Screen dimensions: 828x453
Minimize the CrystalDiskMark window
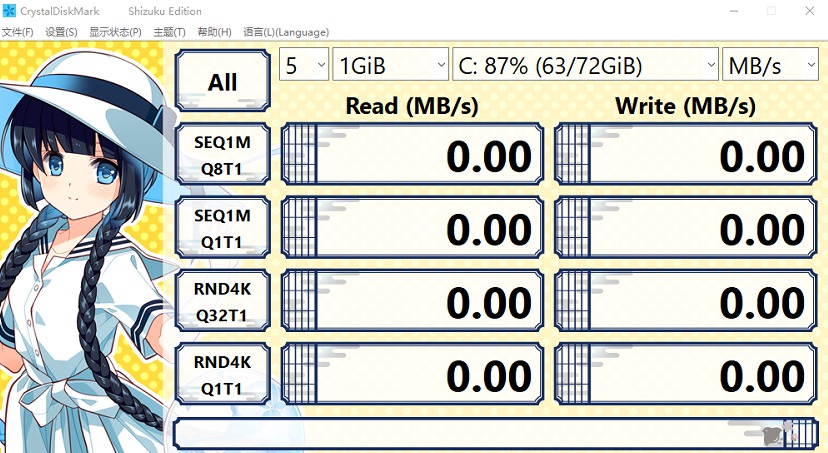point(734,11)
